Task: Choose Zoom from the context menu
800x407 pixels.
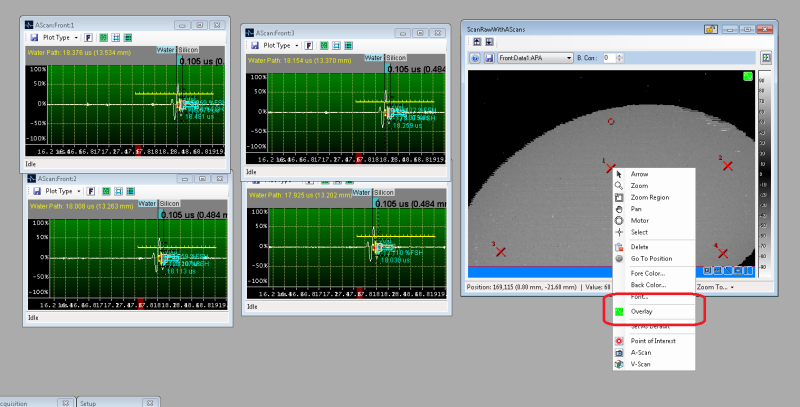Action: (x=654, y=186)
